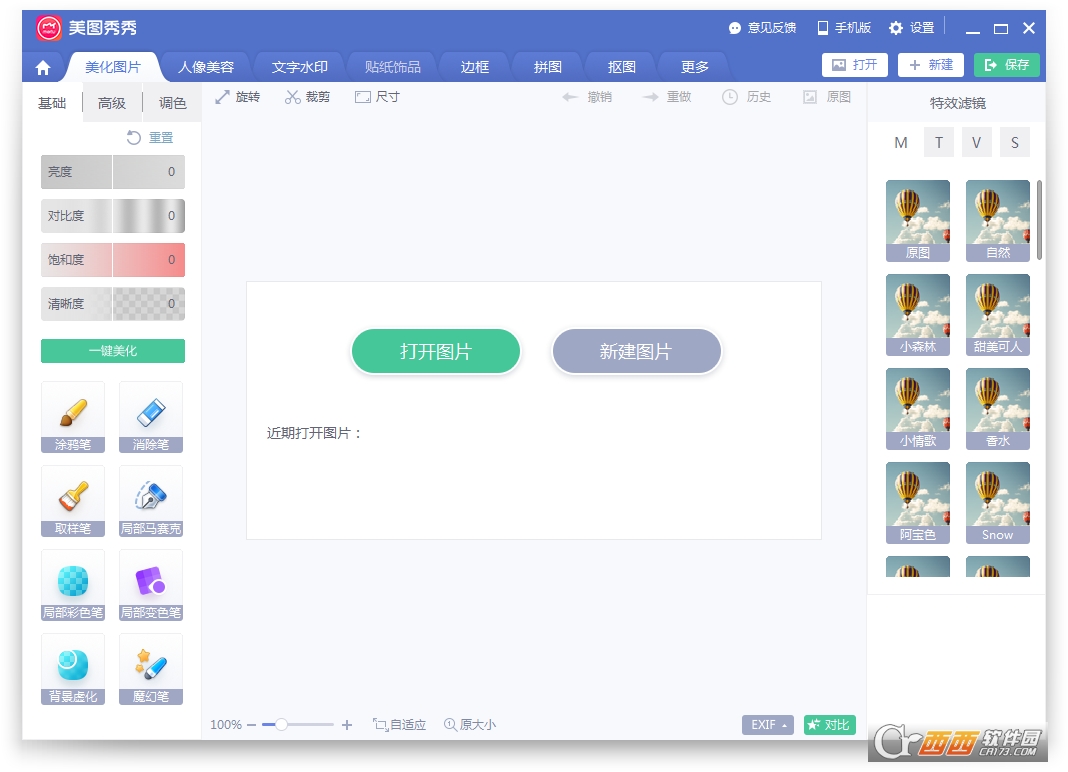This screenshot has height=772, width=1068.
Task: Open the 背景虚化 background blur tool
Action: pyautogui.click(x=73, y=668)
